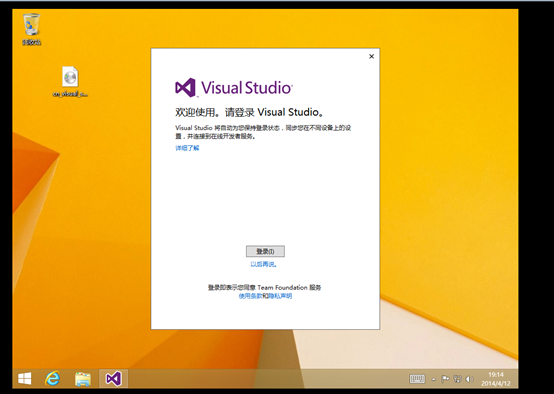Click the heading 欢迎使用。请登录 Visual Studio。

coord(249,112)
